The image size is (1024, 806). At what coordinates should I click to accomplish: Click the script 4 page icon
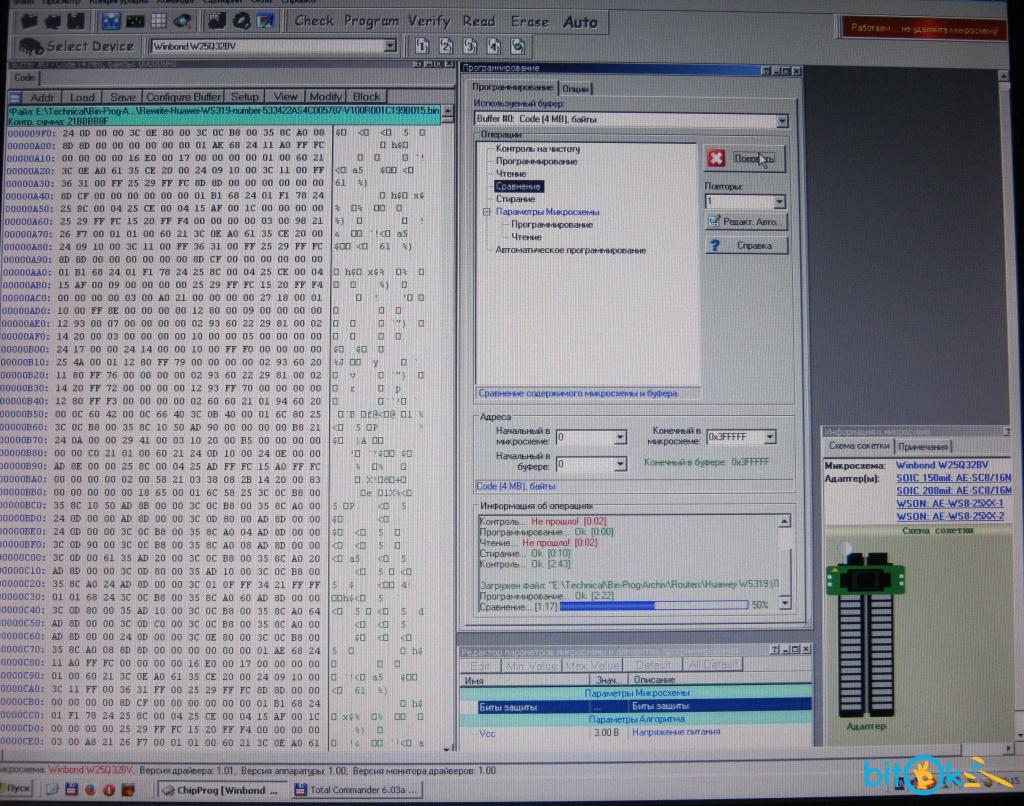pyautogui.click(x=494, y=46)
